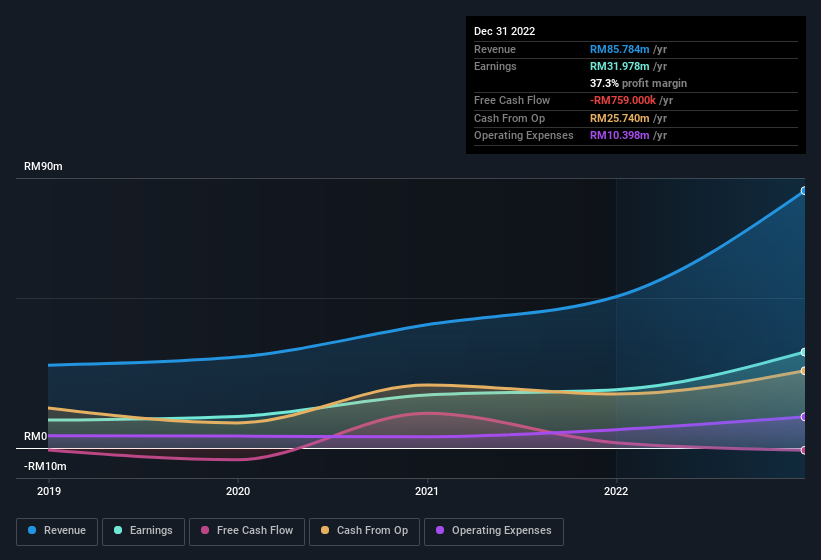Image resolution: width=821 pixels, height=560 pixels.
Task: Click the Cash From Op tooltip label
Action: pyautogui.click(x=509, y=118)
